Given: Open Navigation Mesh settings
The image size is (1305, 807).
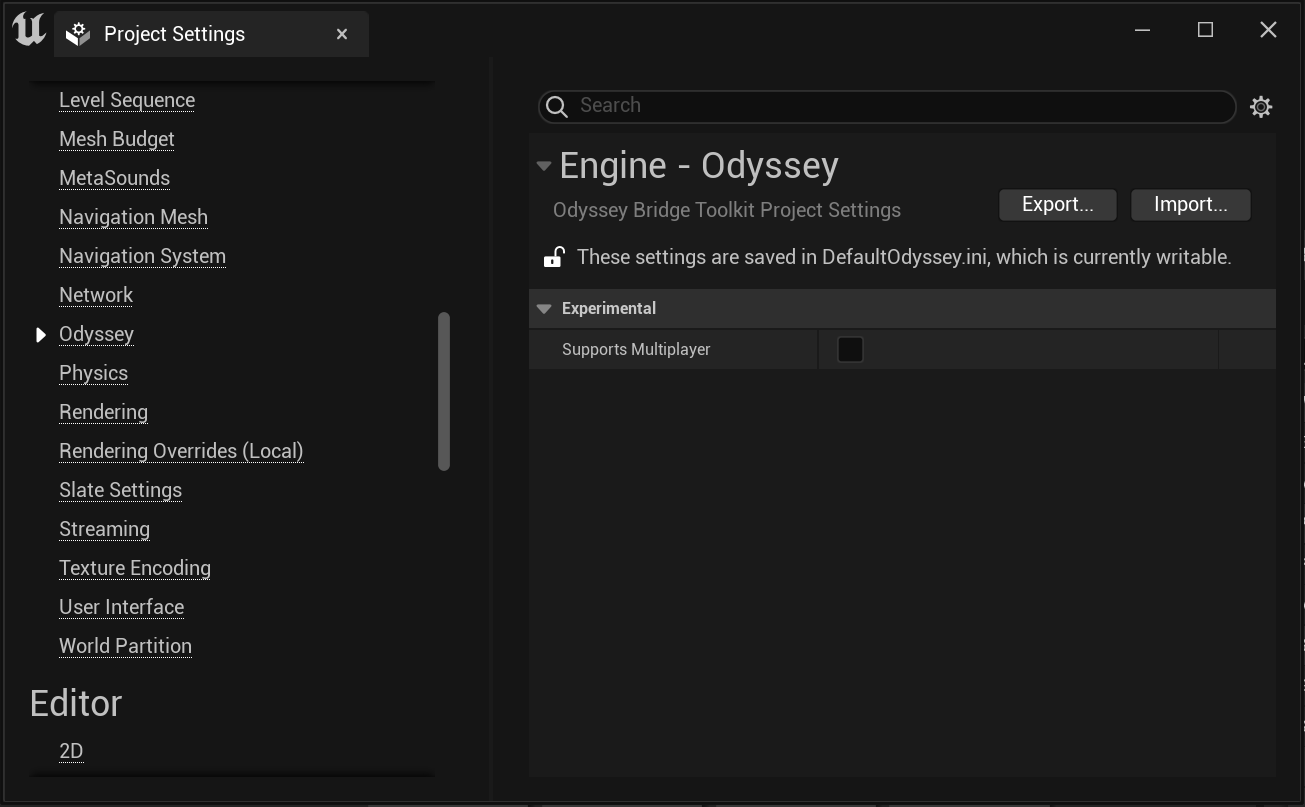Looking at the screenshot, I should 133,217.
